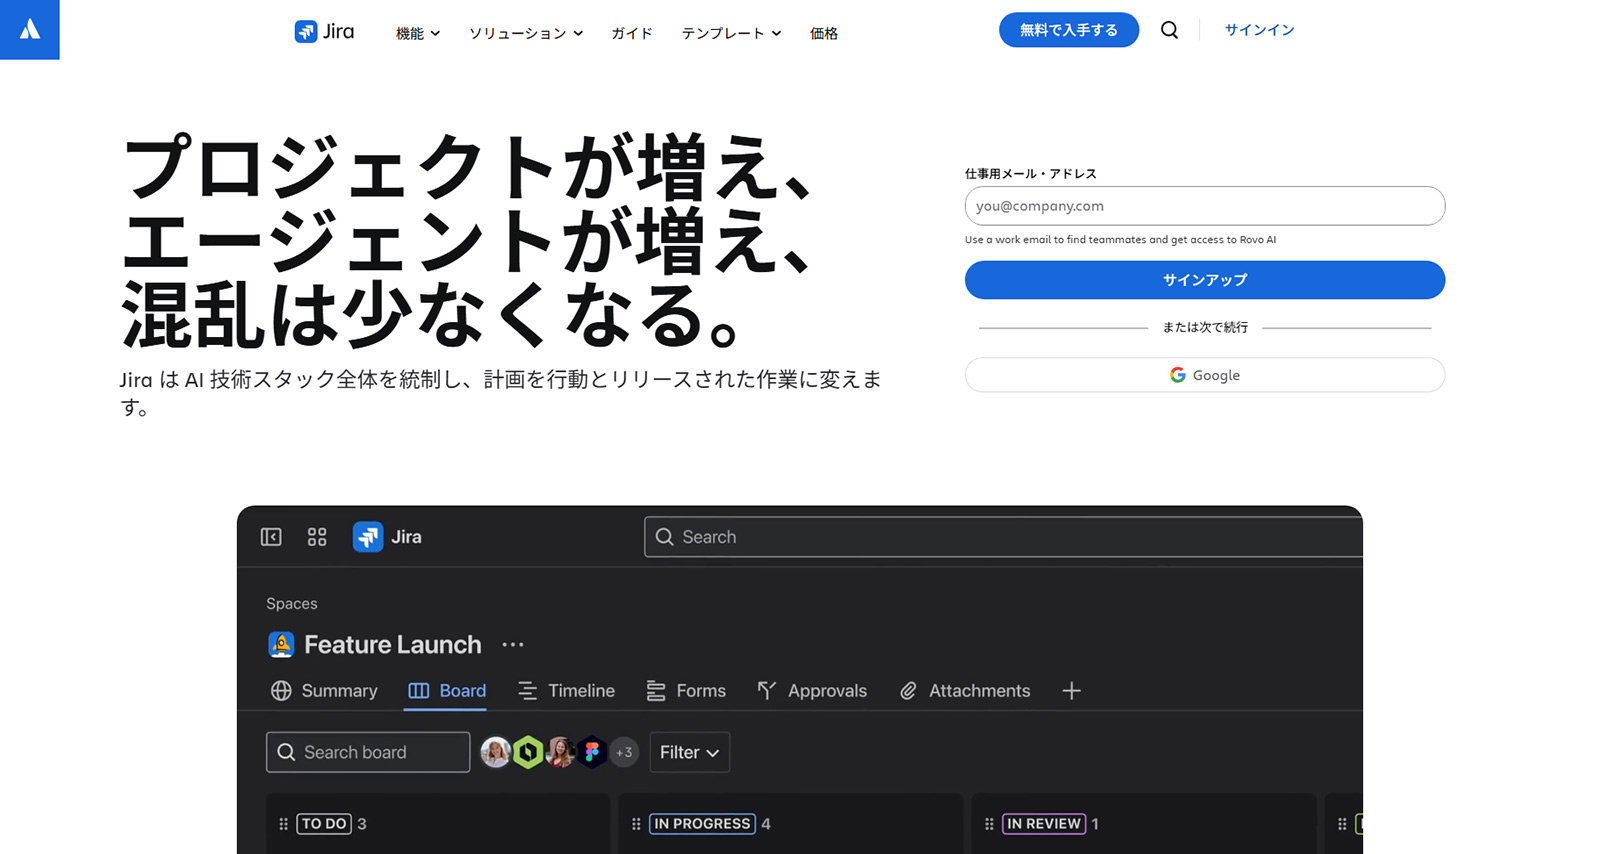1600x854 pixels.
Task: Switch to the Approvals tab
Action: point(812,691)
